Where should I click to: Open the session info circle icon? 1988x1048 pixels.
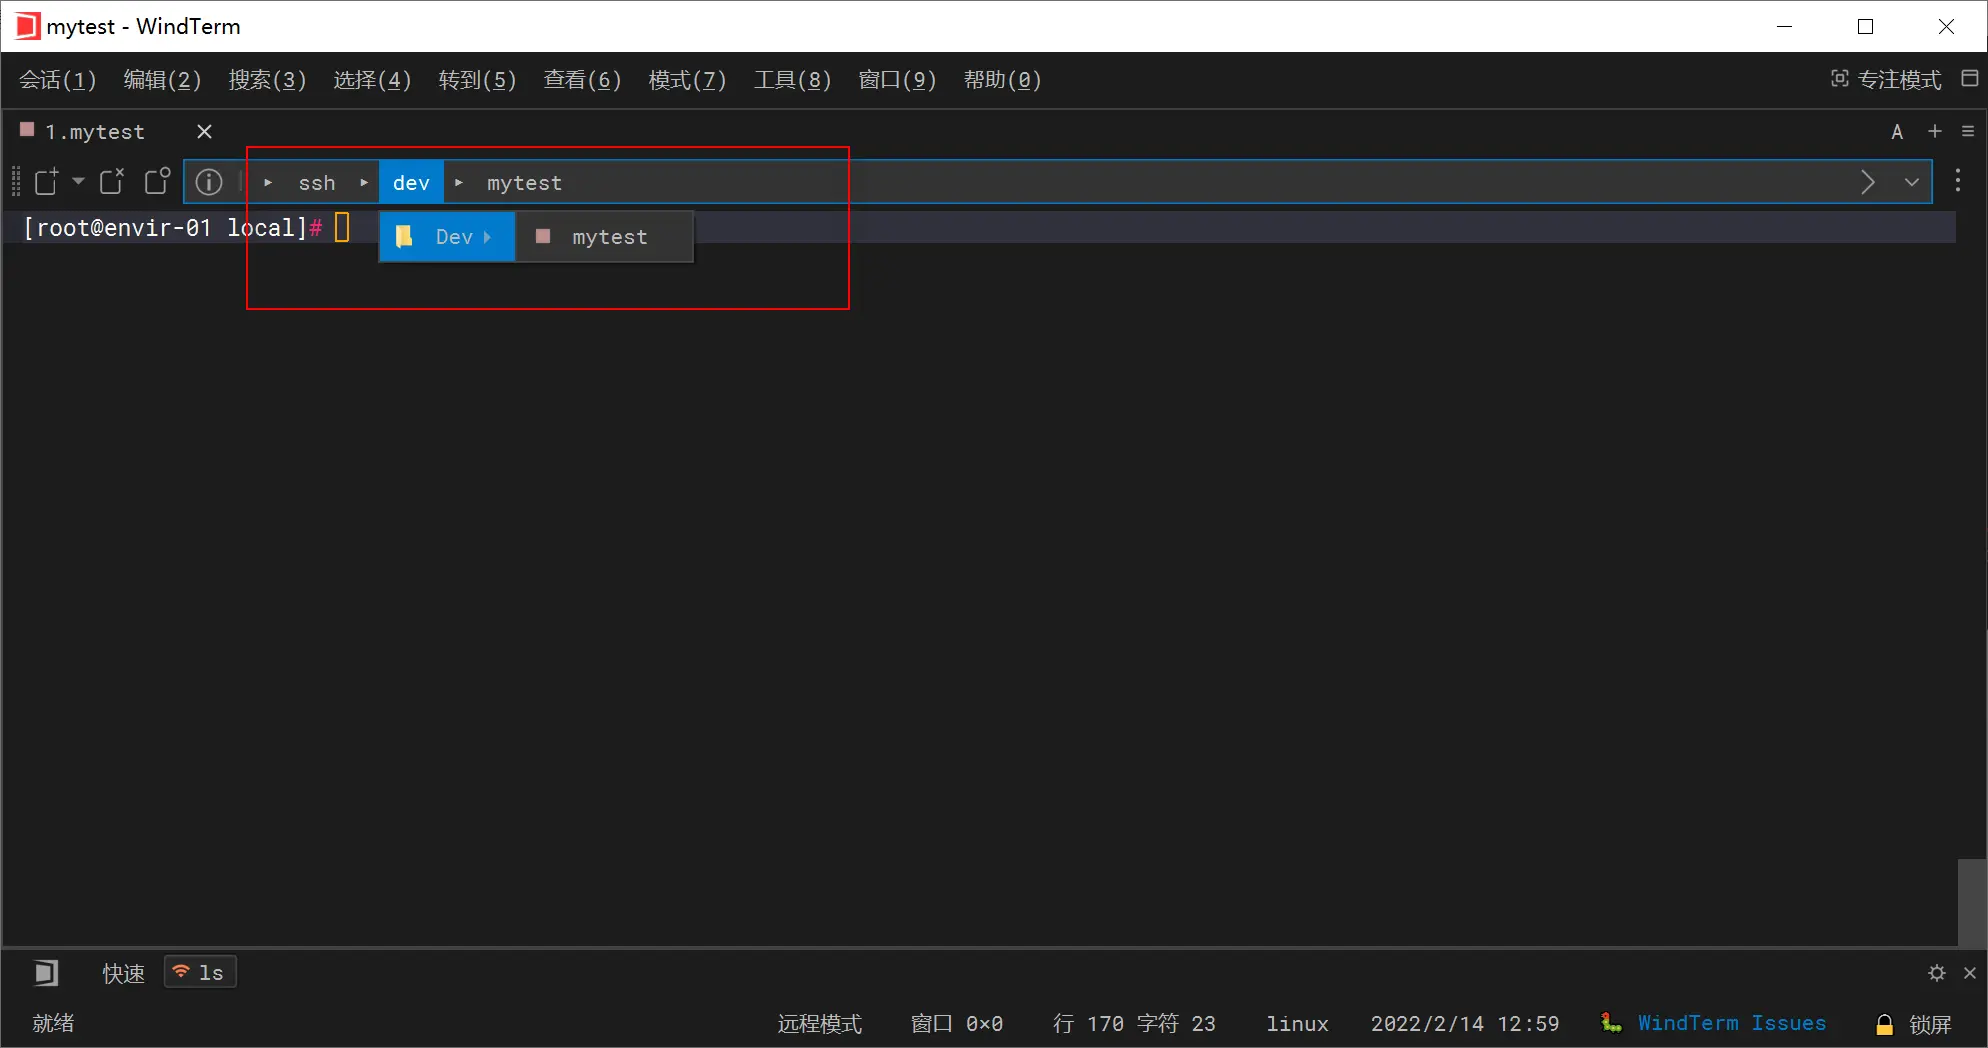click(208, 182)
